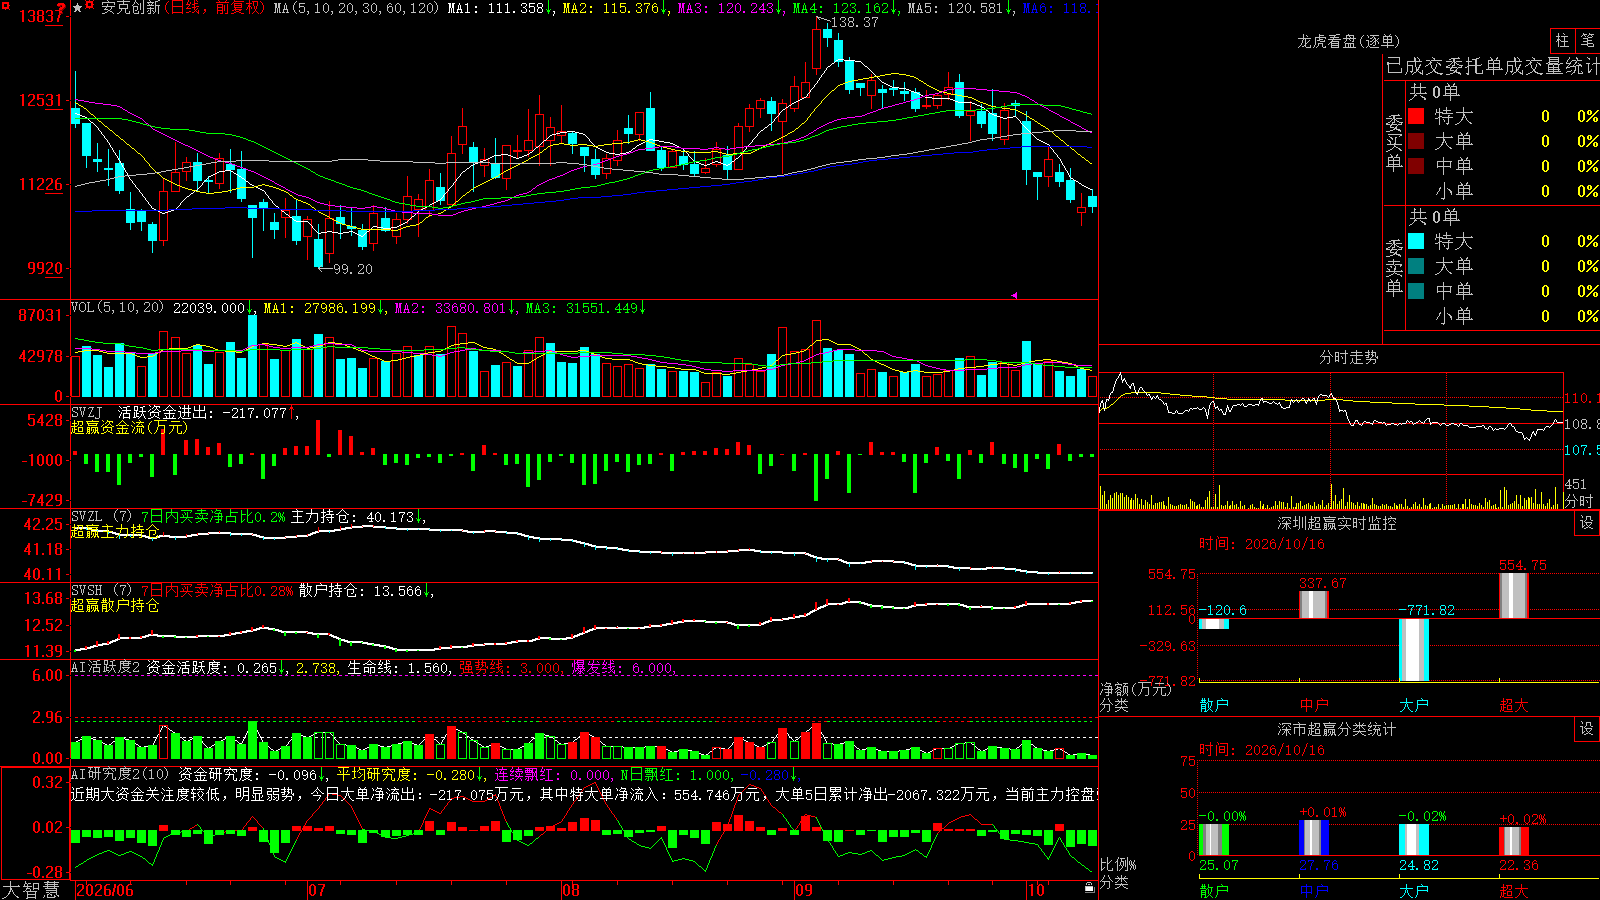Click the 138.37 high price label
1600x900 pixels.
click(x=855, y=22)
